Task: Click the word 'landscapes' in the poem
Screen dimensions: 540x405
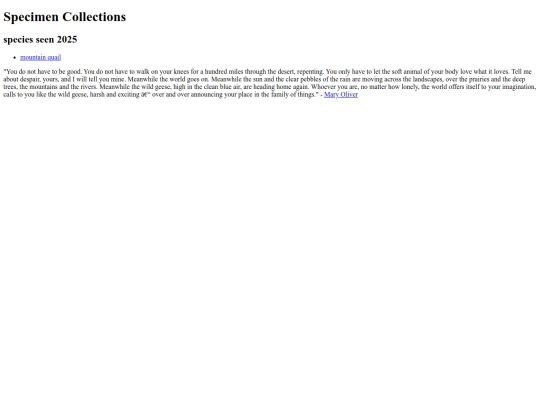Action: click(x=427, y=79)
